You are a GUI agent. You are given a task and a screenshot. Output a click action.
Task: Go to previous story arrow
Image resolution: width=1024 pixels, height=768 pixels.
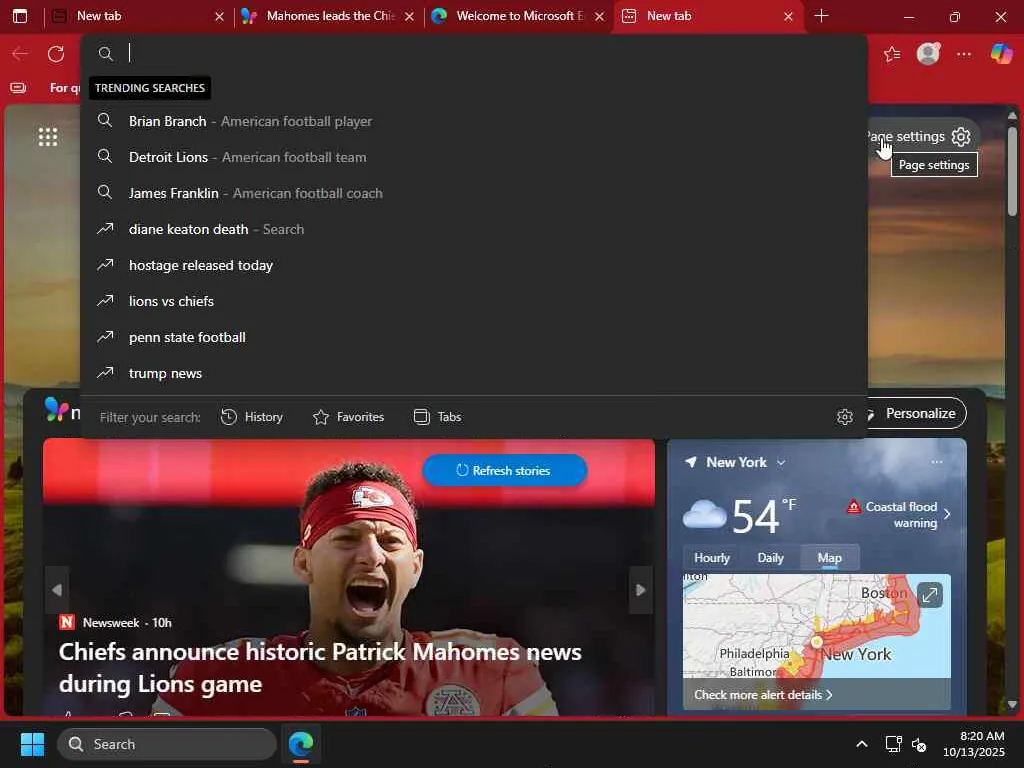(x=57, y=590)
